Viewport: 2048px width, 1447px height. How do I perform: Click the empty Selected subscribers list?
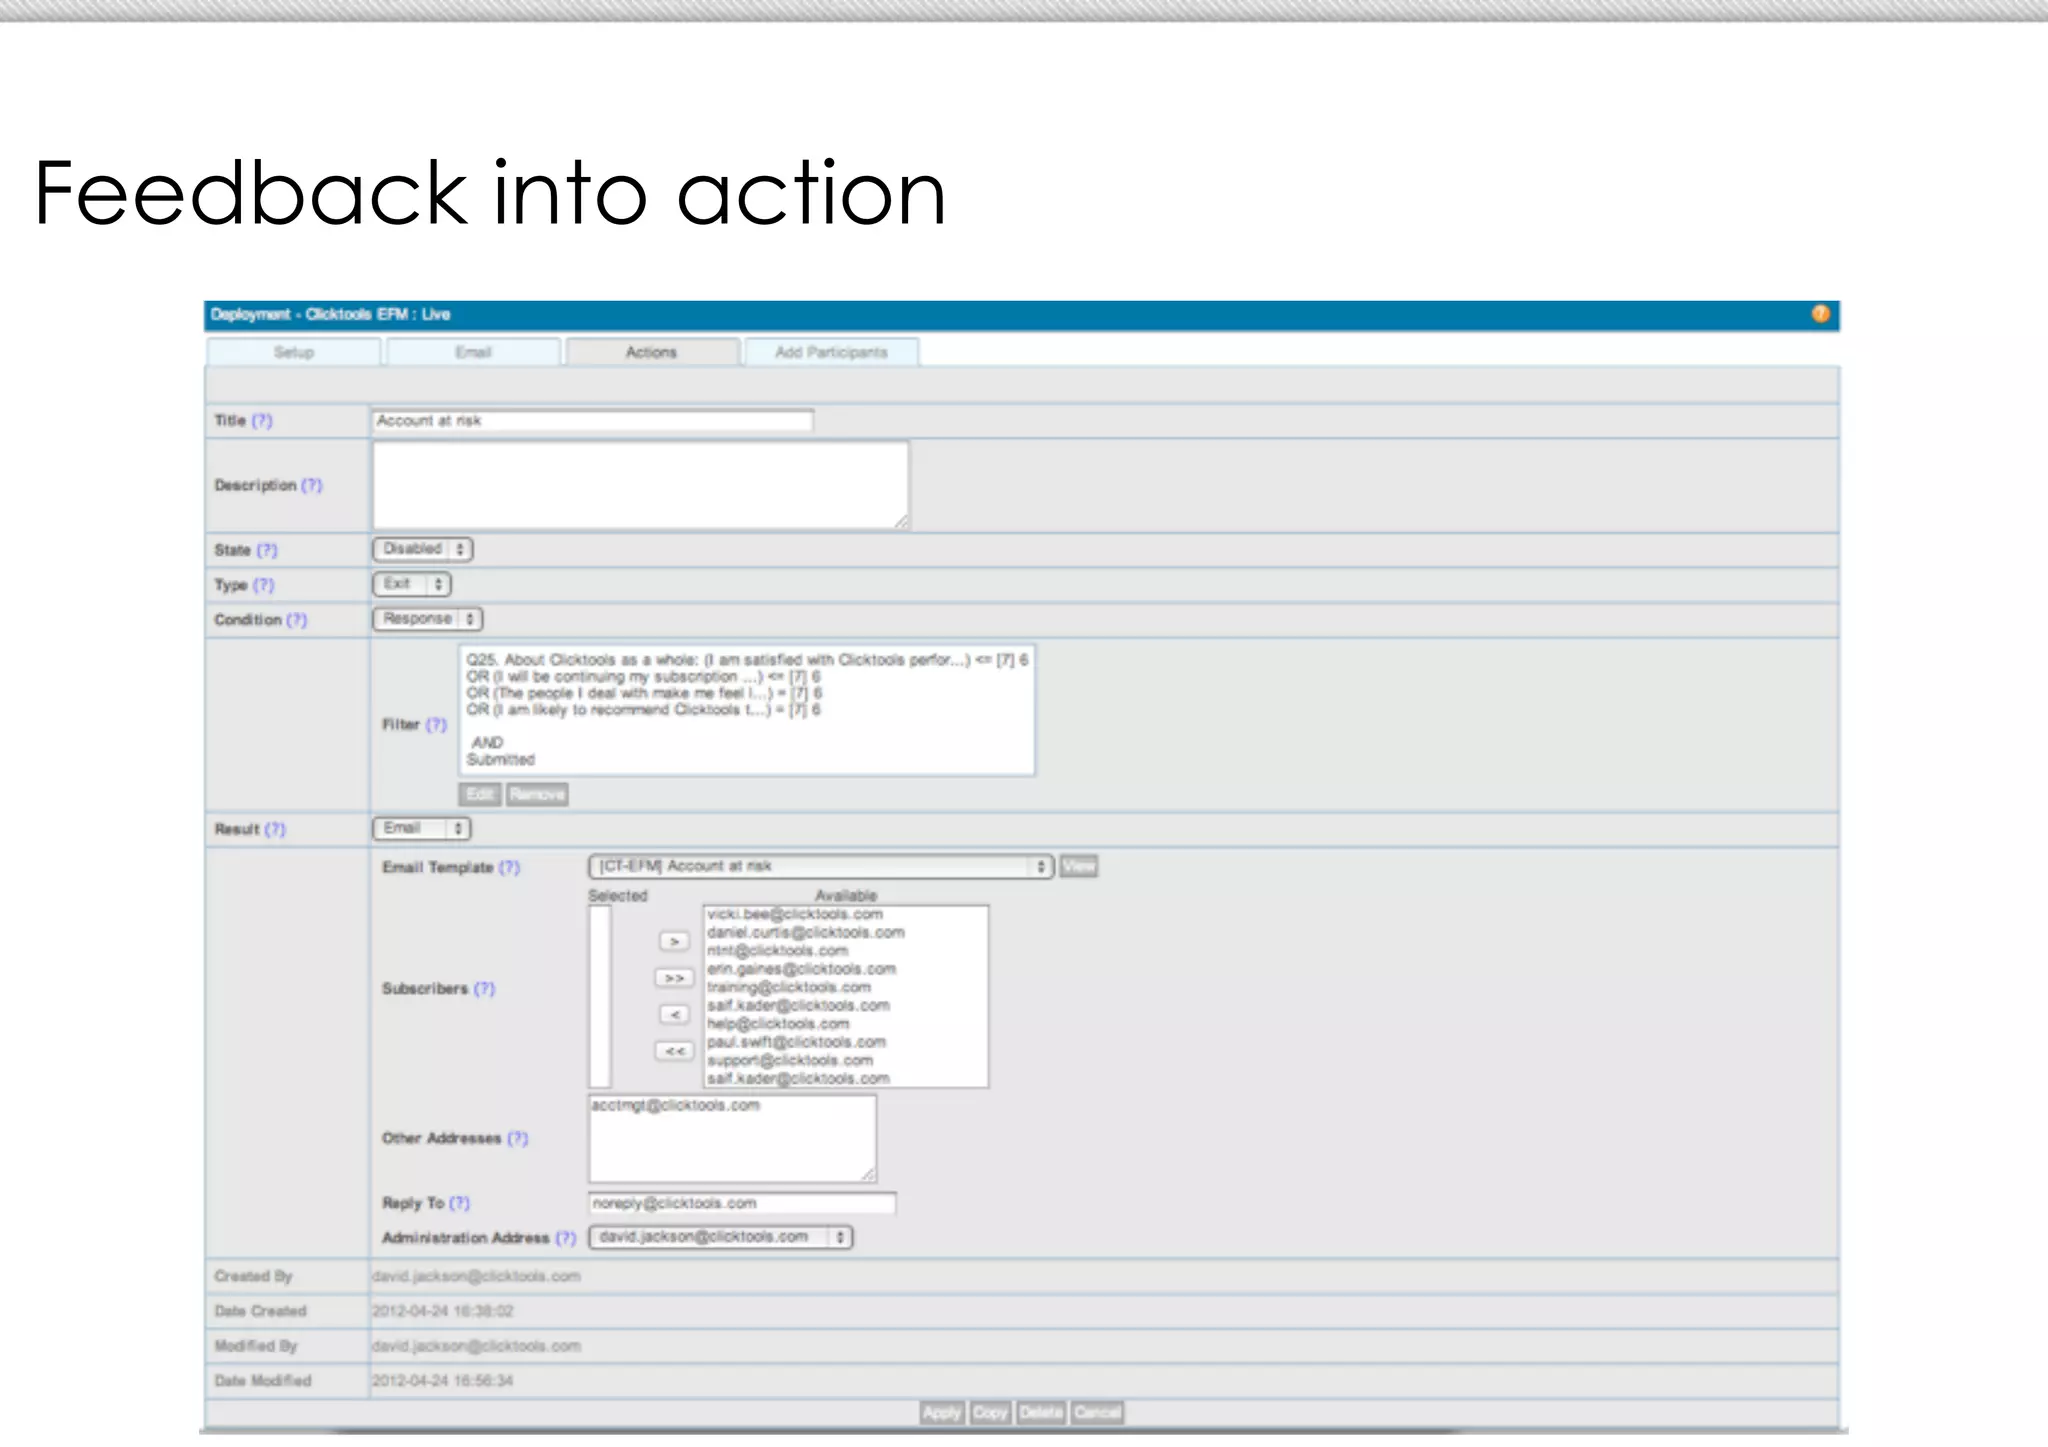click(600, 996)
